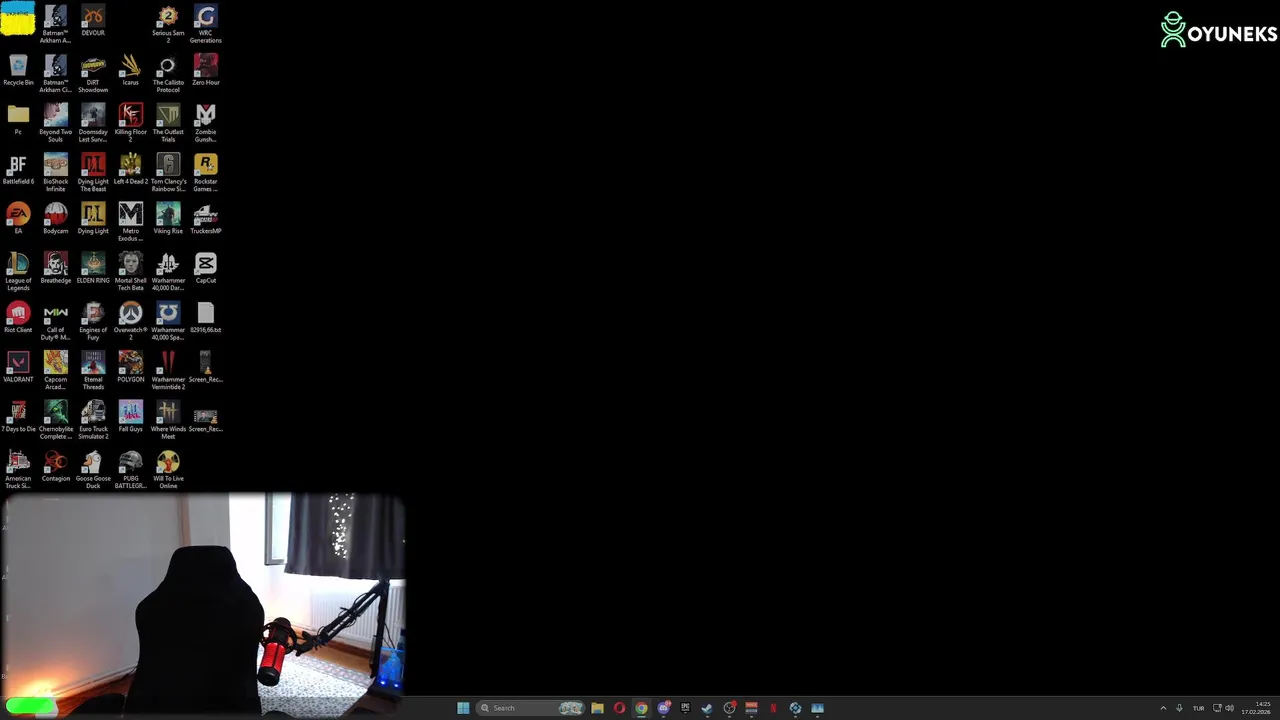
Task: Select the PUBG BATTLEGROUNDS shortcut
Action: pyautogui.click(x=130, y=469)
